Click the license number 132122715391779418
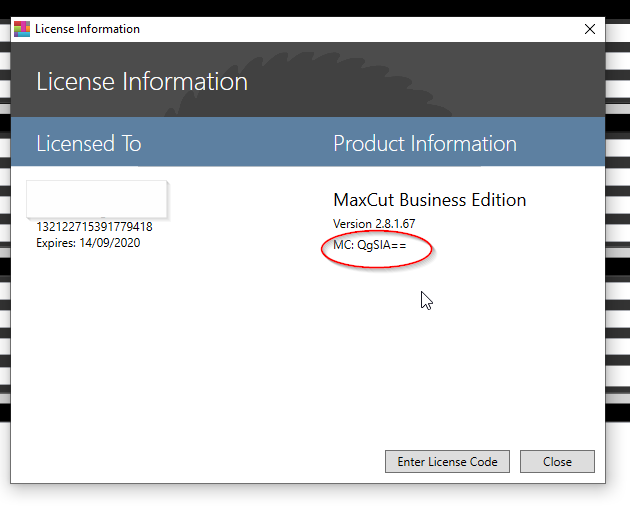The width and height of the screenshot is (630, 510). coord(94,227)
